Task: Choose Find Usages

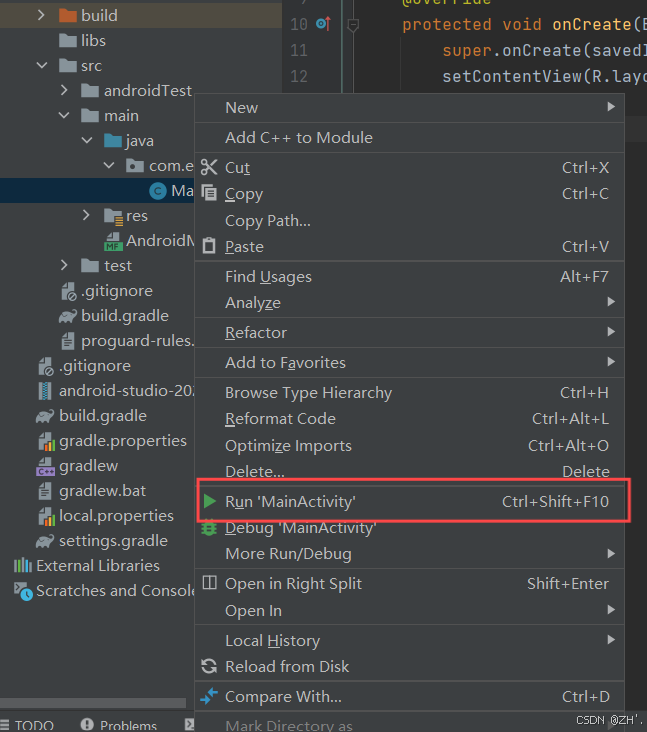Action: tap(409, 277)
